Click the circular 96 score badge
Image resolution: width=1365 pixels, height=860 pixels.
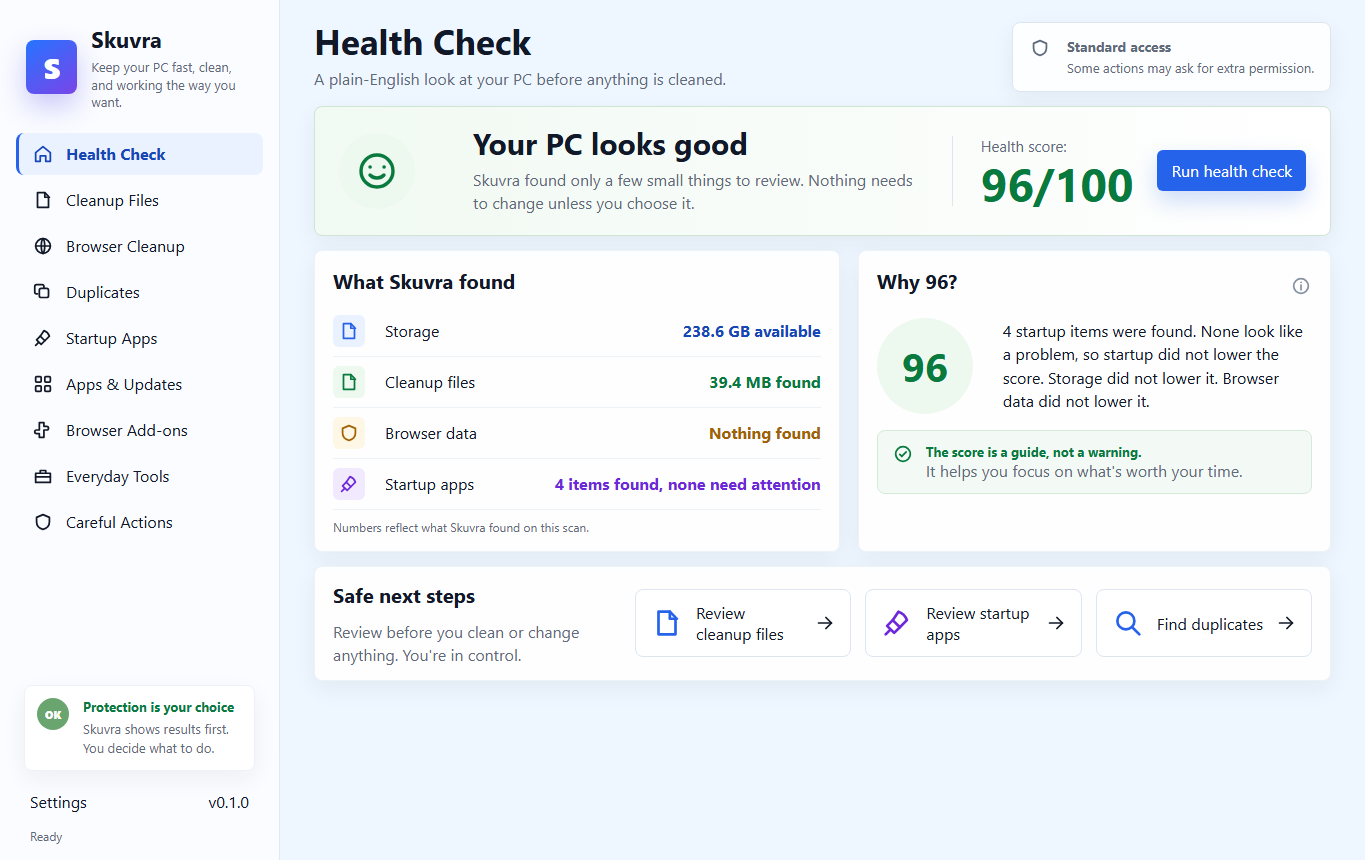pos(925,366)
